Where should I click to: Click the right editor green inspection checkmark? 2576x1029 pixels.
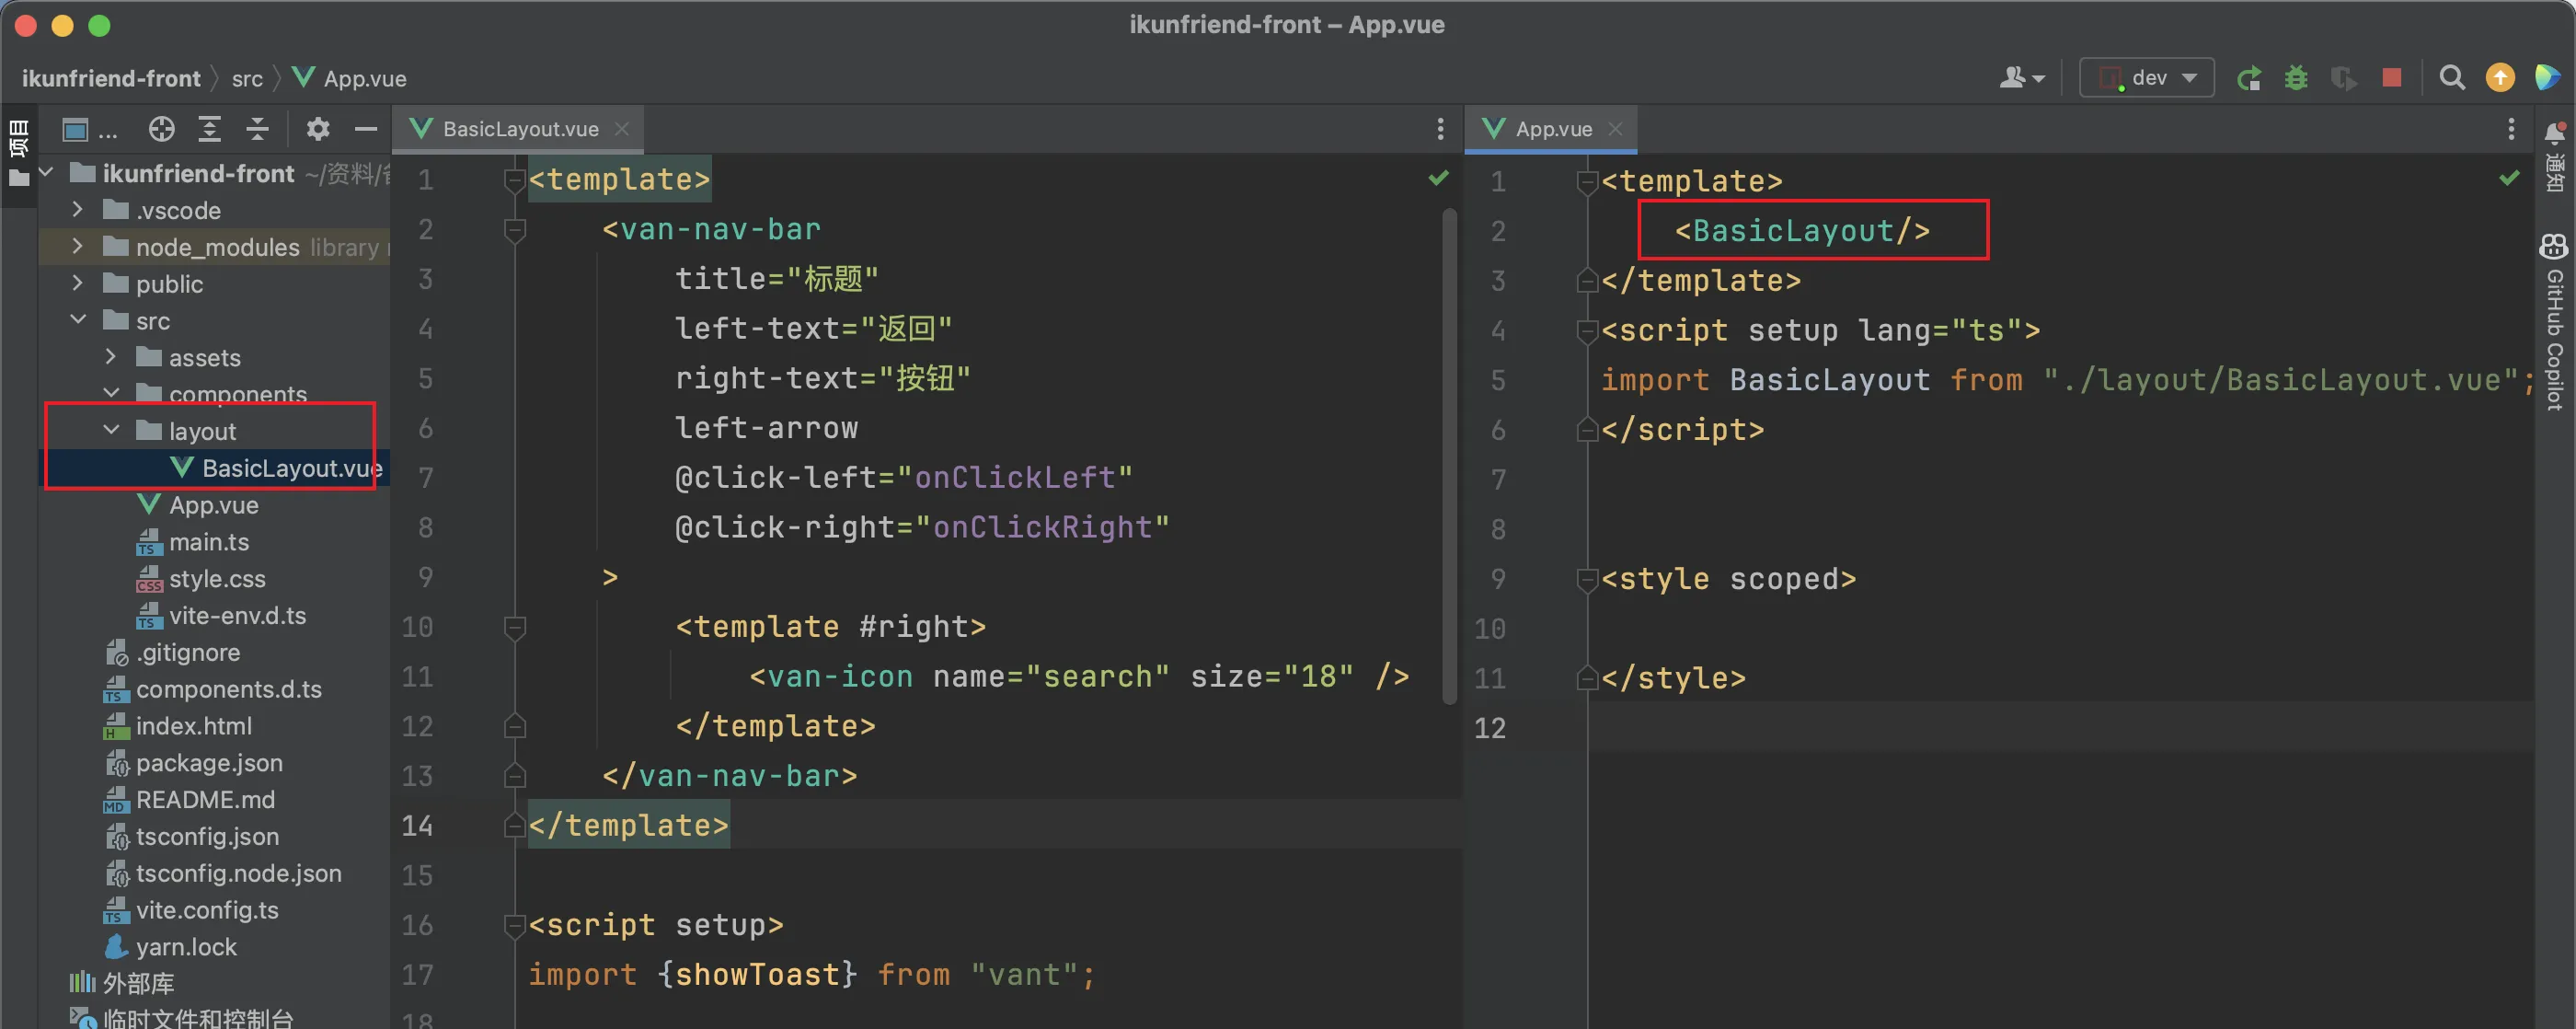(x=2509, y=178)
